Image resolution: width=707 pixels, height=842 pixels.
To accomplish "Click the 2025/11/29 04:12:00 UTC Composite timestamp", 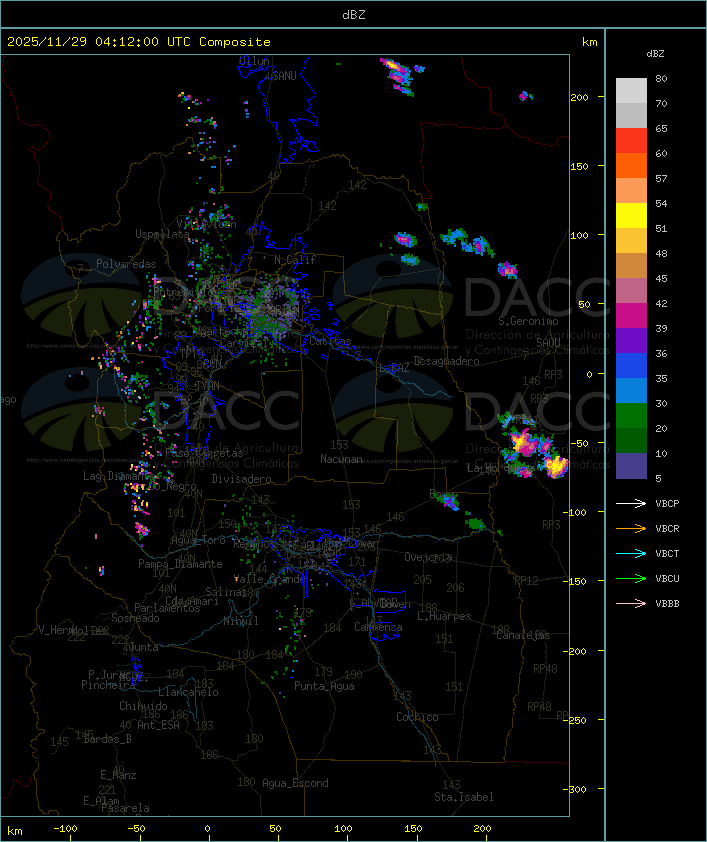I will click(139, 42).
